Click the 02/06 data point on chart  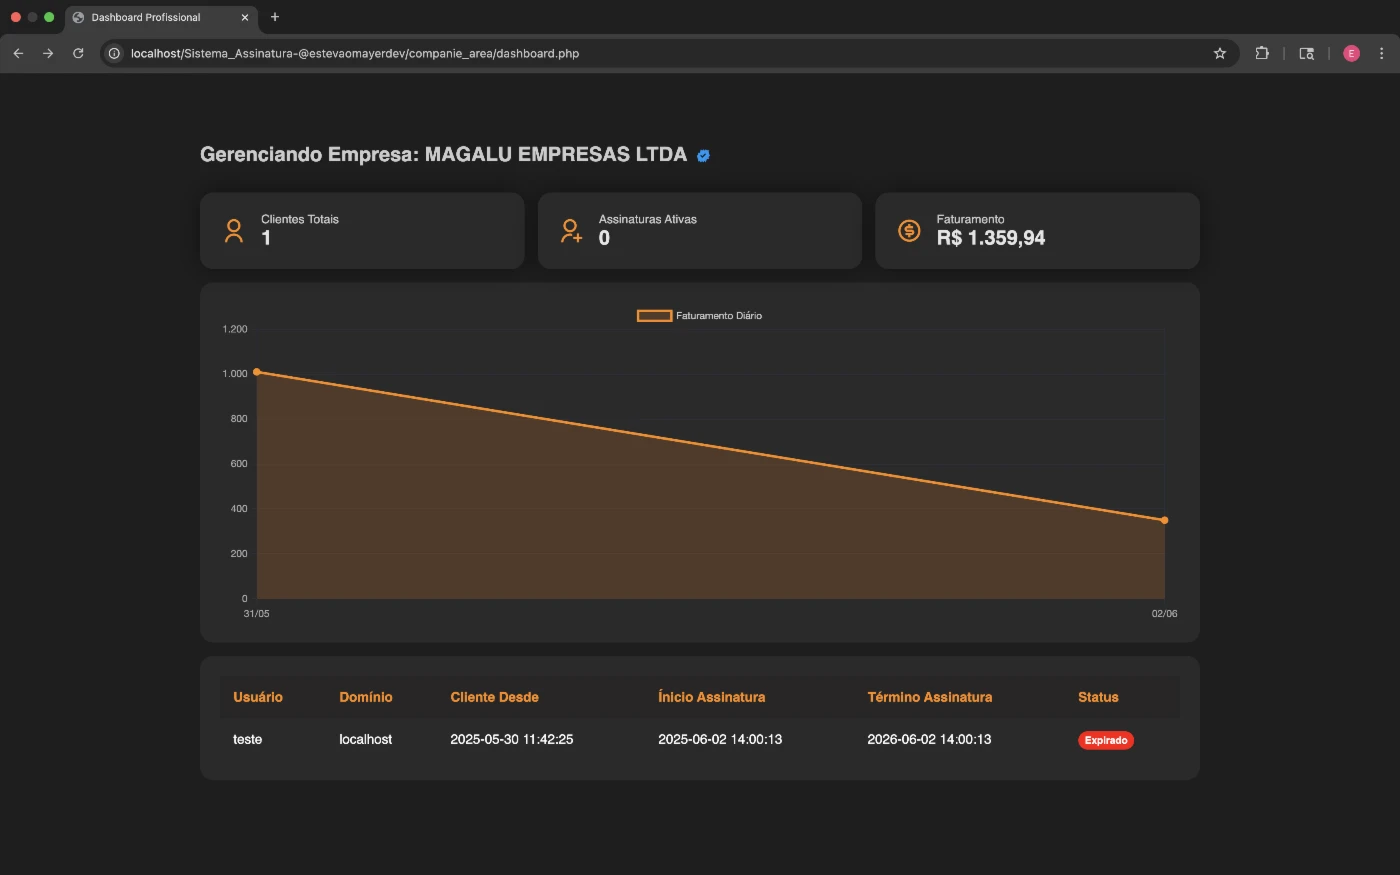(1164, 520)
